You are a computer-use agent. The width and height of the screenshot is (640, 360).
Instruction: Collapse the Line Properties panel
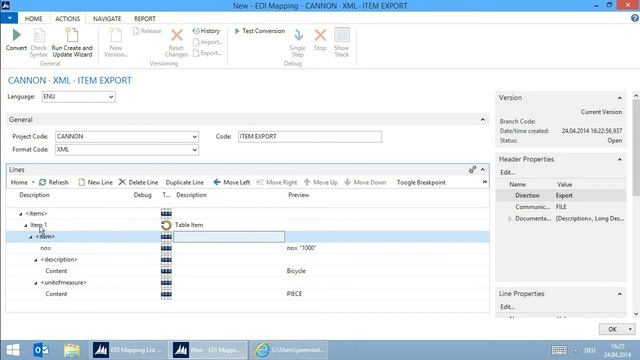click(619, 294)
